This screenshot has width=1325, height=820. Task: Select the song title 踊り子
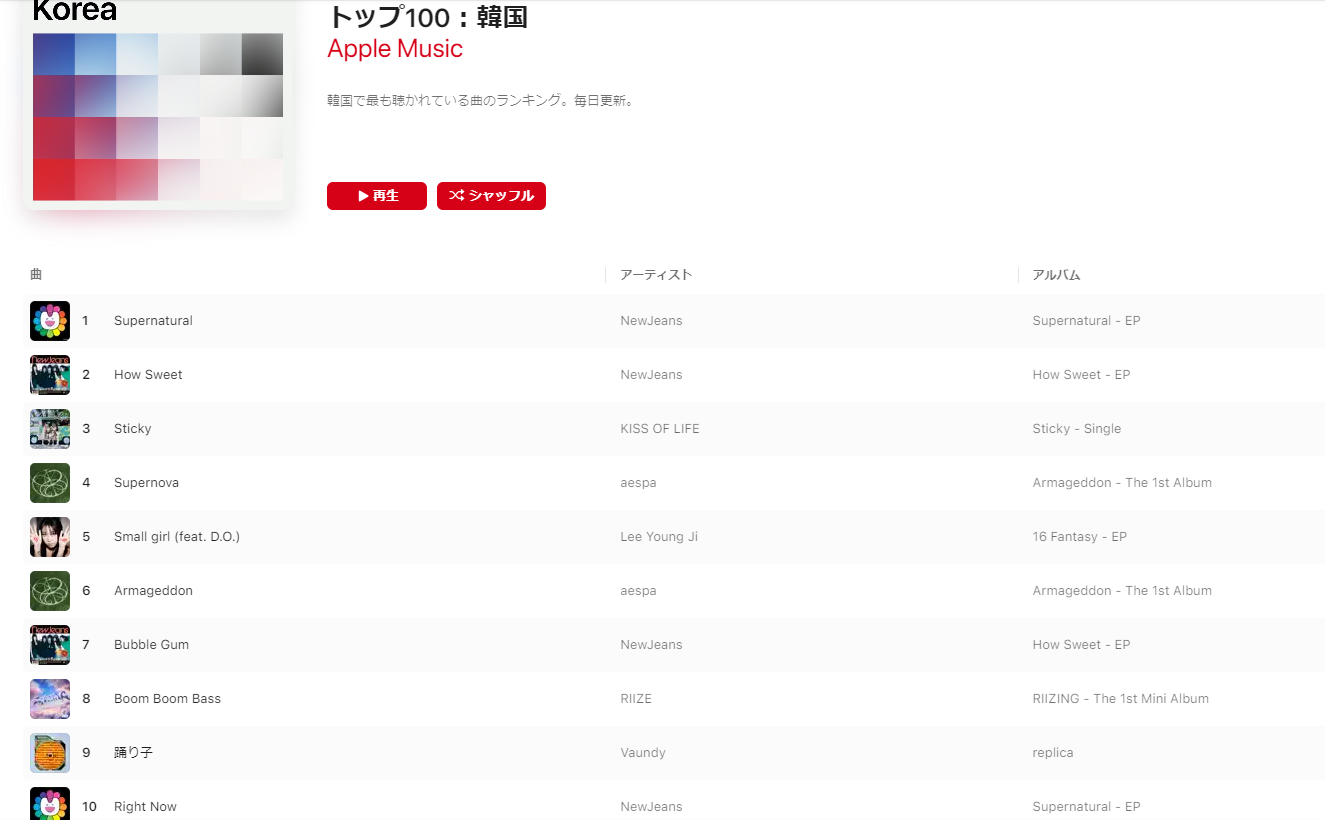click(133, 753)
